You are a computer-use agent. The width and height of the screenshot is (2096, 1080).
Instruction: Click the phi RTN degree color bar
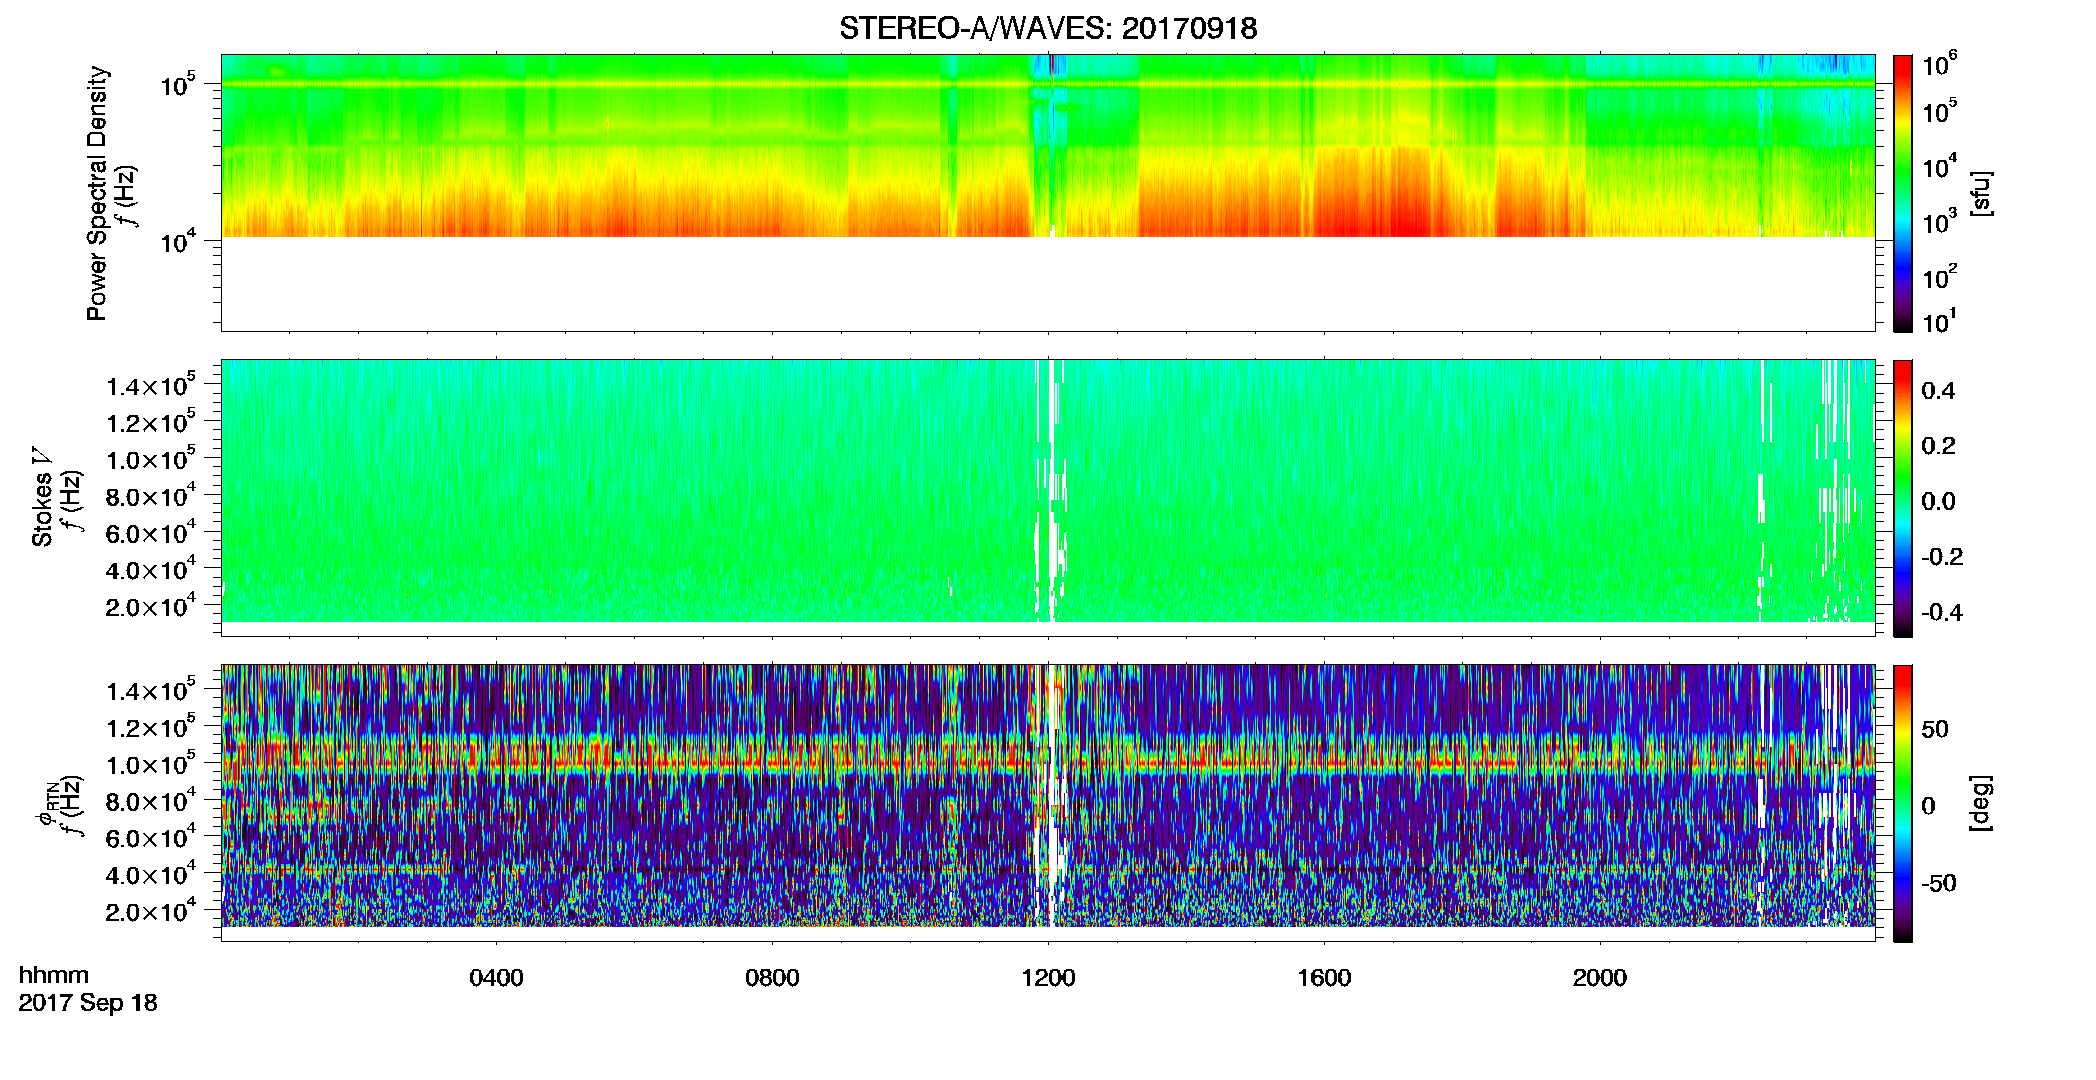(1903, 803)
